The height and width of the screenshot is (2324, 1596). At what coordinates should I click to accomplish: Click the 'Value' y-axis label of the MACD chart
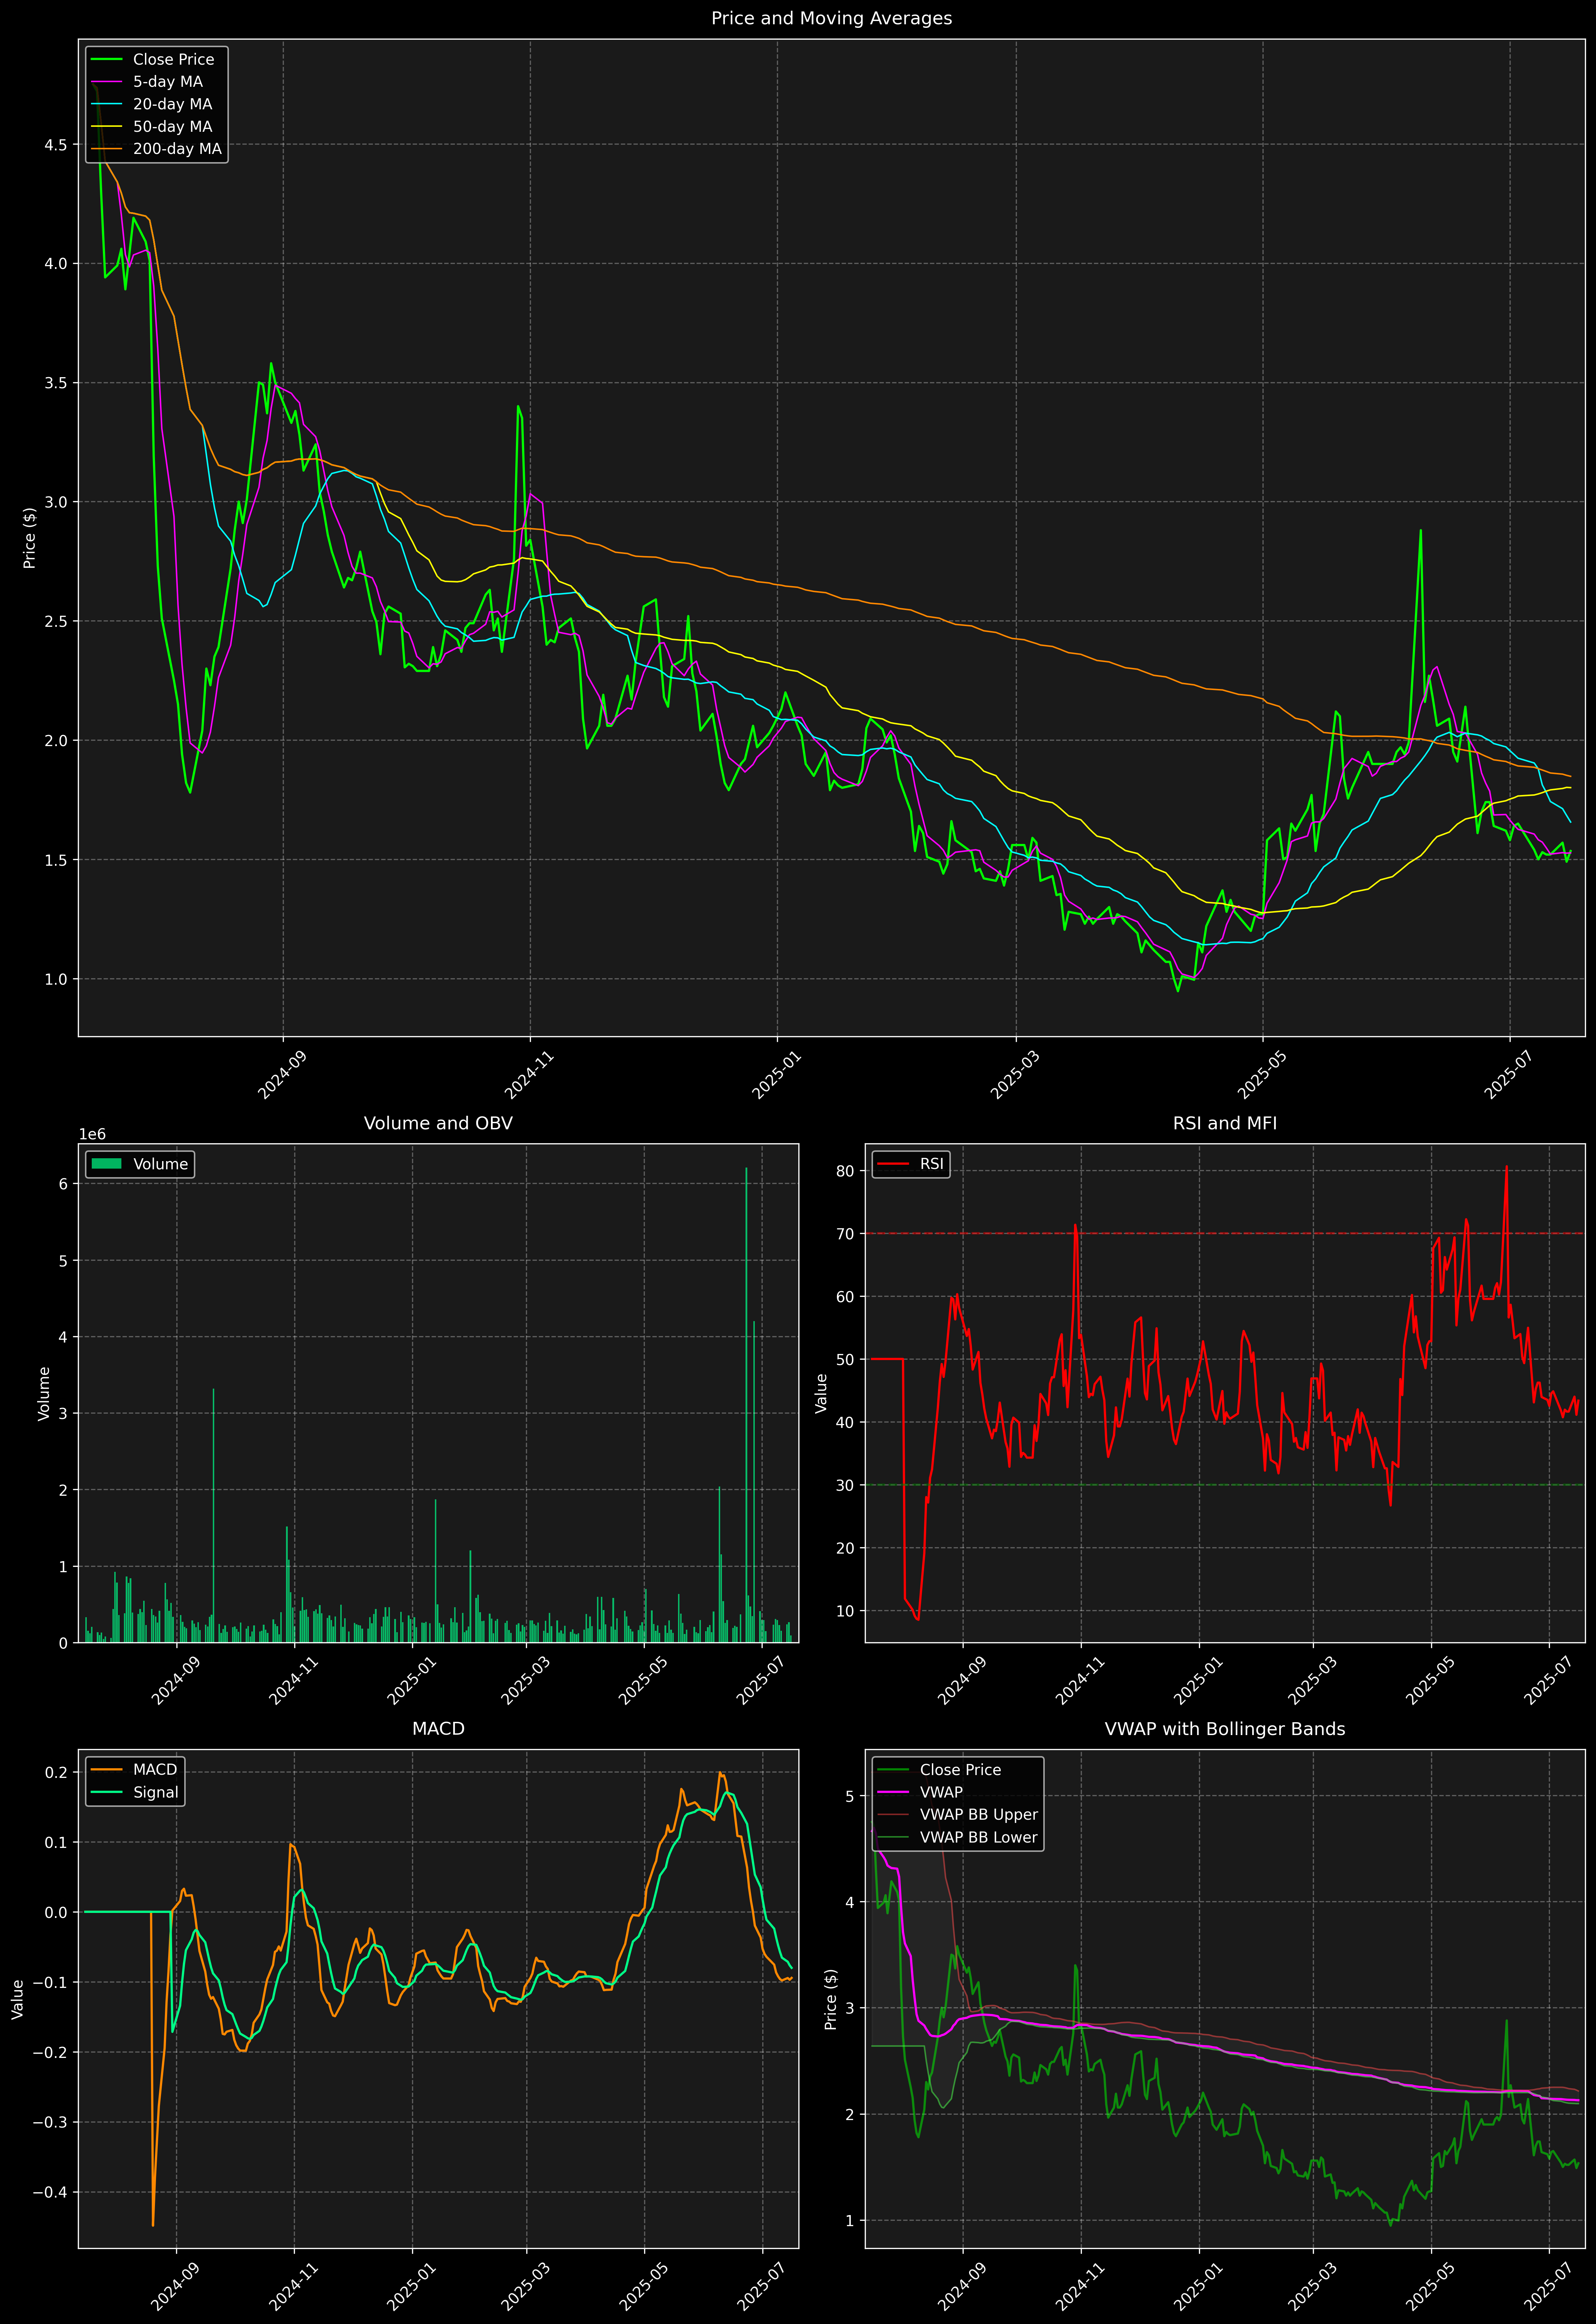coord(17,1999)
